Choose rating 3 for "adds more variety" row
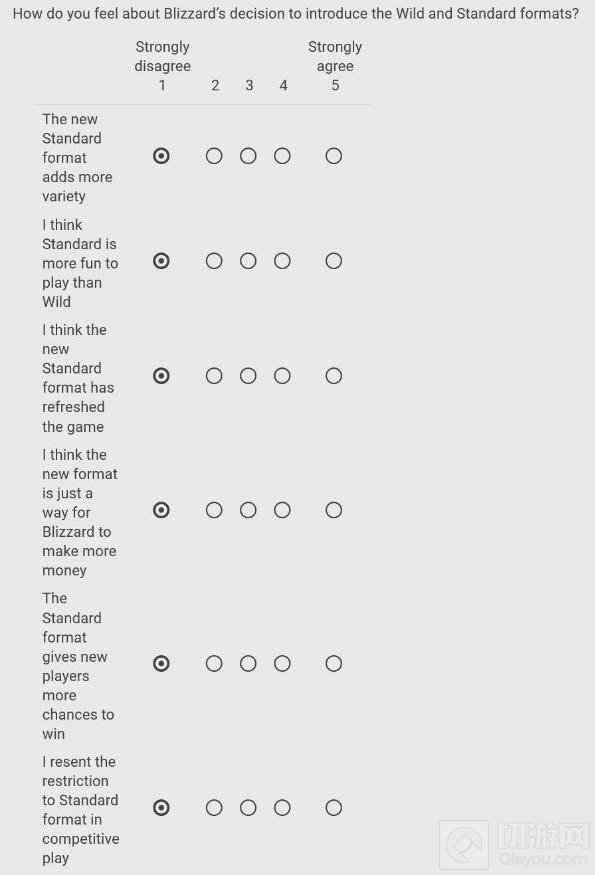This screenshot has height=875, width=595. click(x=248, y=156)
